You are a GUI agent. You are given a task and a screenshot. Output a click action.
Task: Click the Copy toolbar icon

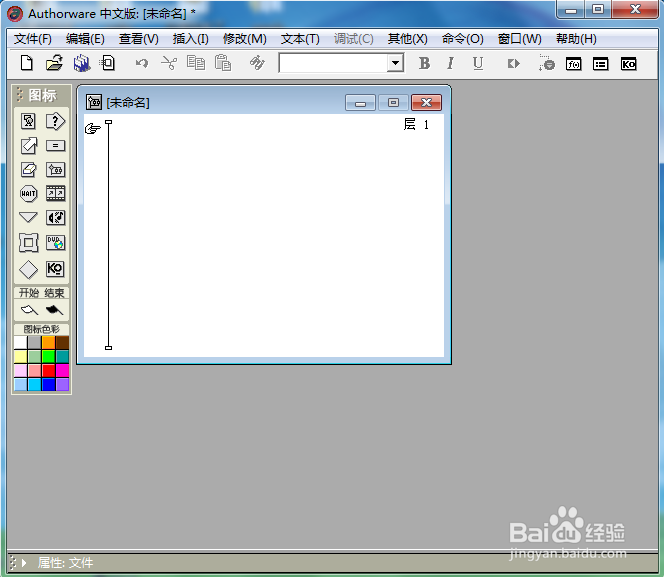(x=196, y=63)
